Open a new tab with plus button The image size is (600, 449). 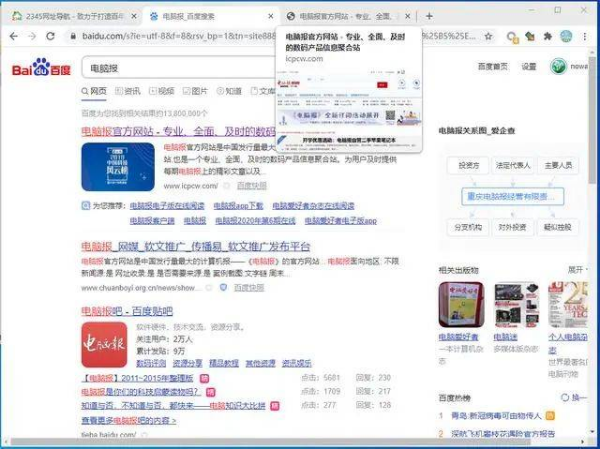pos(429,16)
